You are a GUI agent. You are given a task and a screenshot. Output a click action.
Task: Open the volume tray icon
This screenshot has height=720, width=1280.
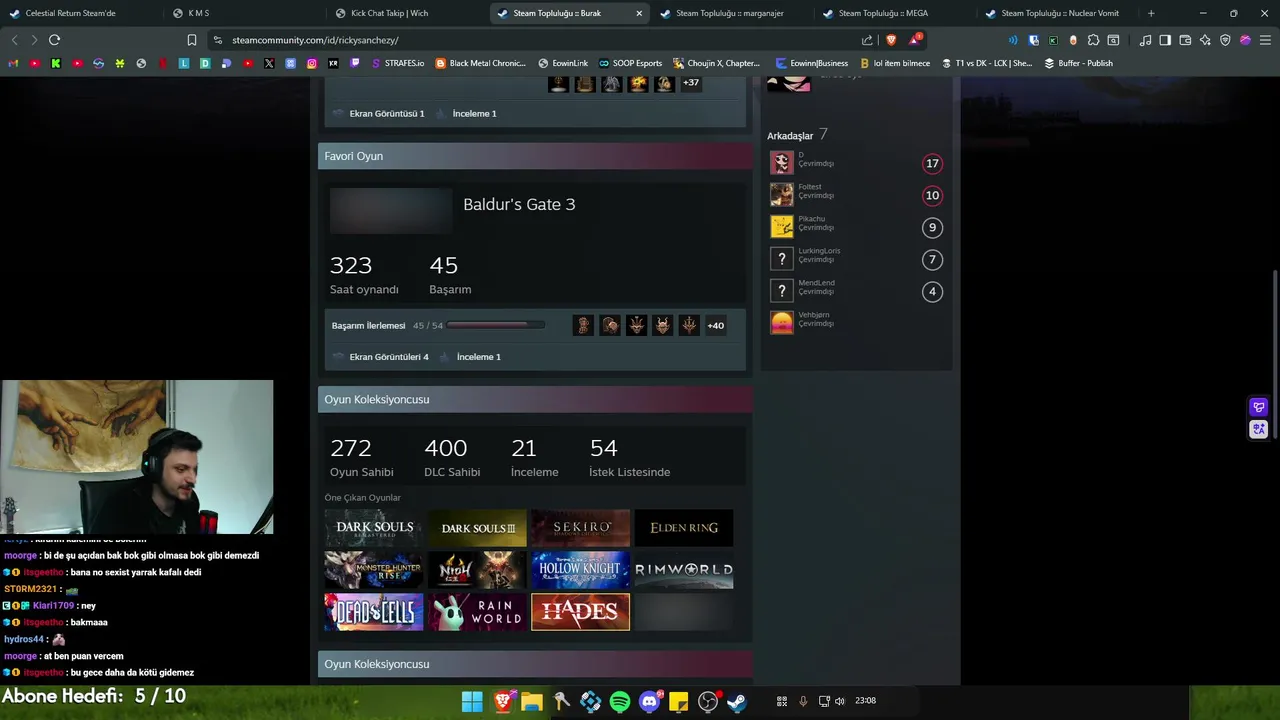coord(840,701)
